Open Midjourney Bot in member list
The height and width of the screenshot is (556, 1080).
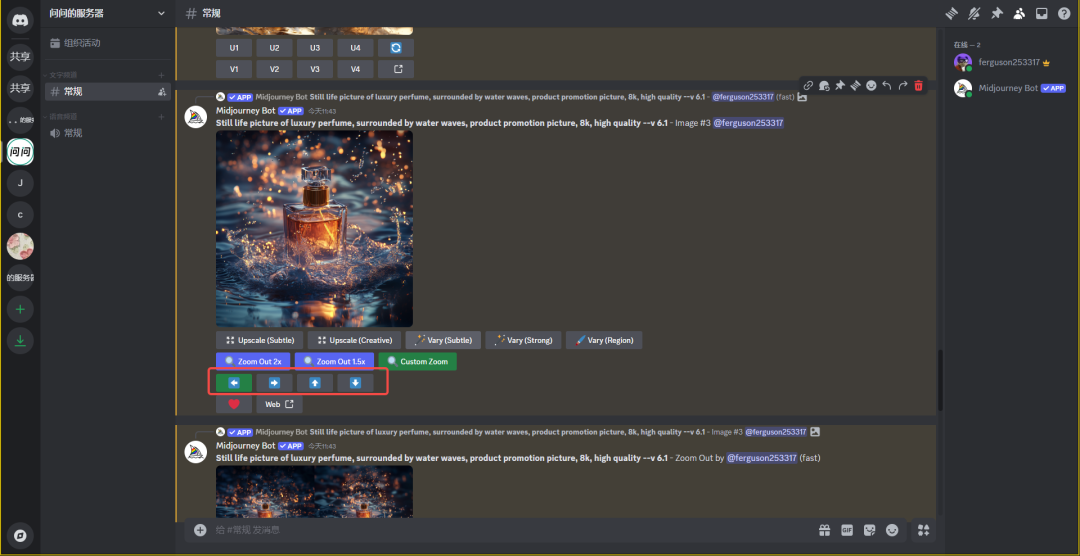pyautogui.click(x=1009, y=88)
